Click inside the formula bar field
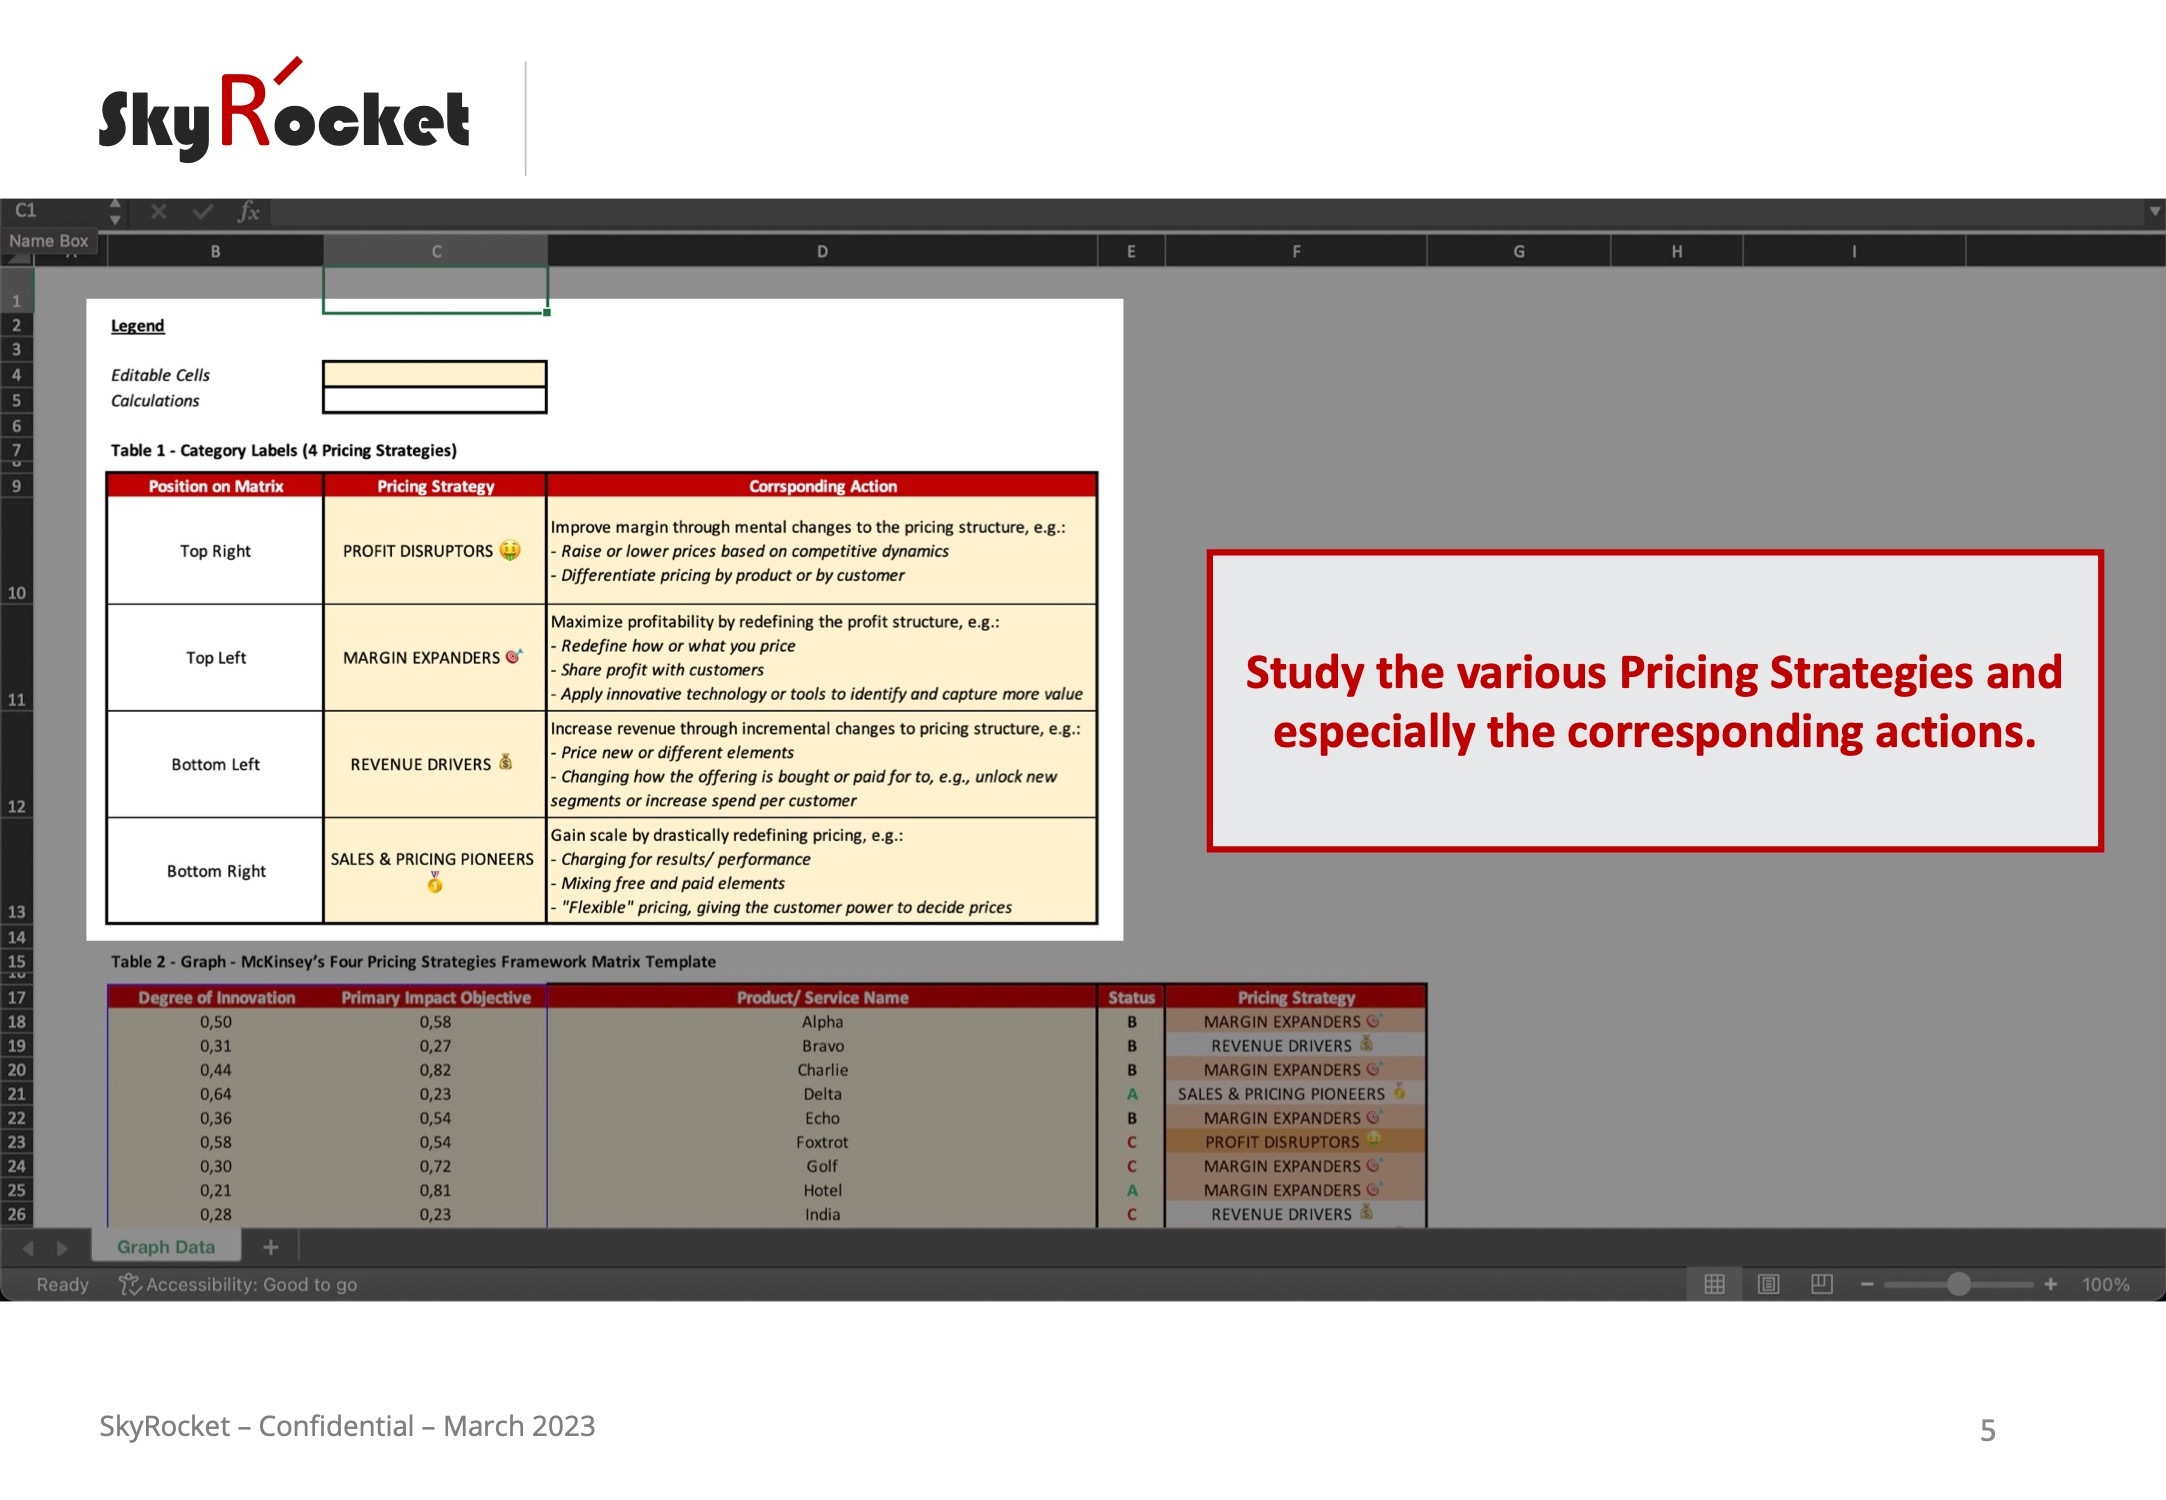This screenshot has height=1500, width=2166. point(1205,212)
